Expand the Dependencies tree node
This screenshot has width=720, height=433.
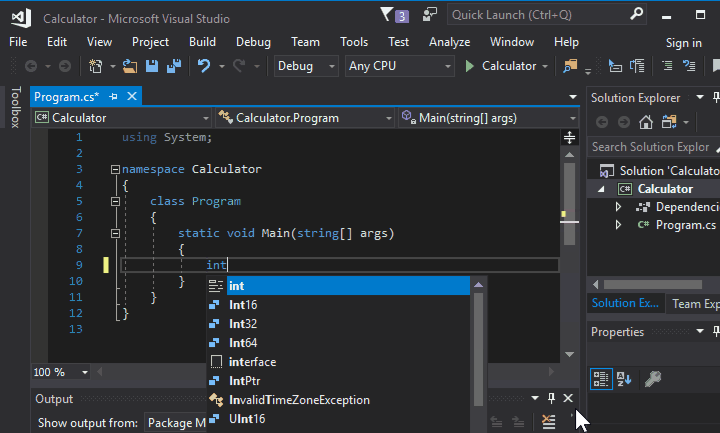pos(618,207)
